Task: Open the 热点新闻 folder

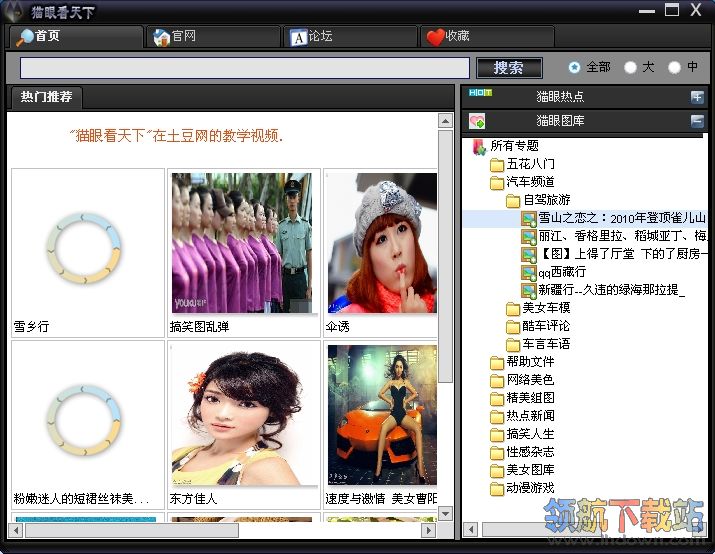Action: pyautogui.click(x=530, y=416)
